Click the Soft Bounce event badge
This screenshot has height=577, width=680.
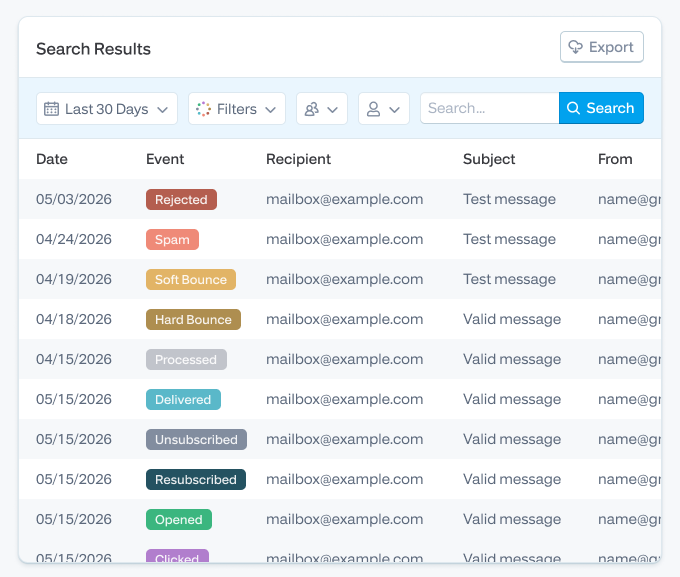click(x=191, y=279)
